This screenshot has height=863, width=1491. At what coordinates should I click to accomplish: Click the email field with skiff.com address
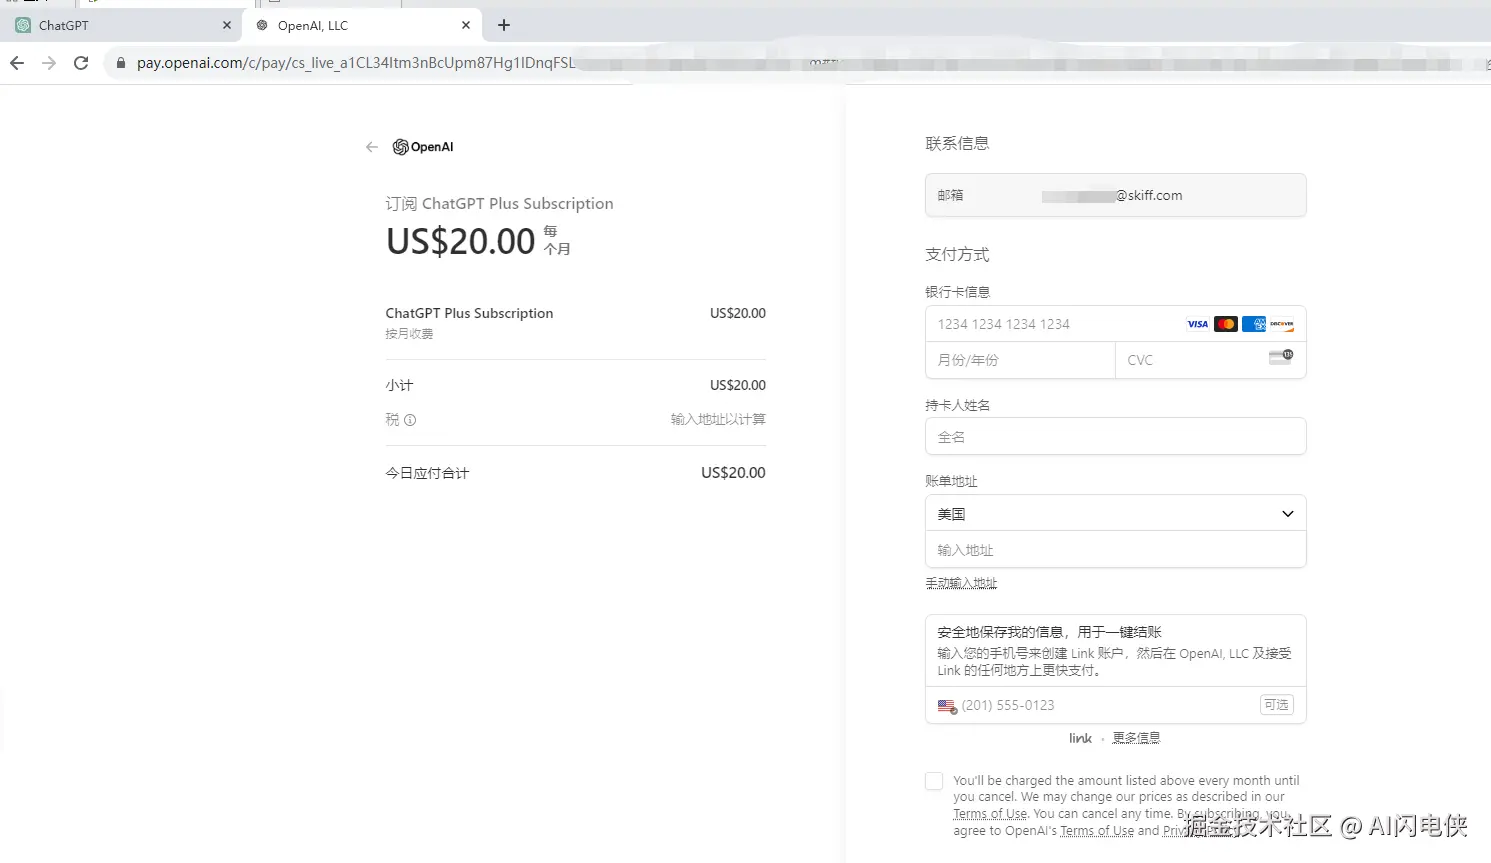(x=1115, y=195)
